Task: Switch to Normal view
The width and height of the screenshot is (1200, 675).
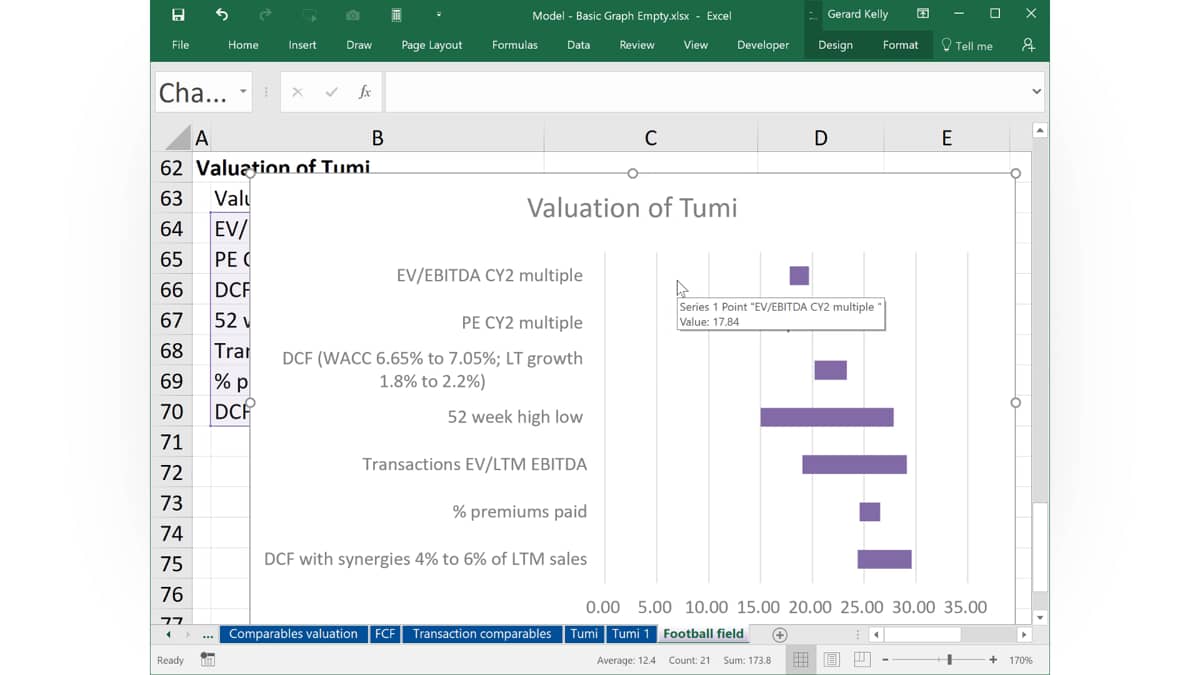Action: click(x=801, y=660)
